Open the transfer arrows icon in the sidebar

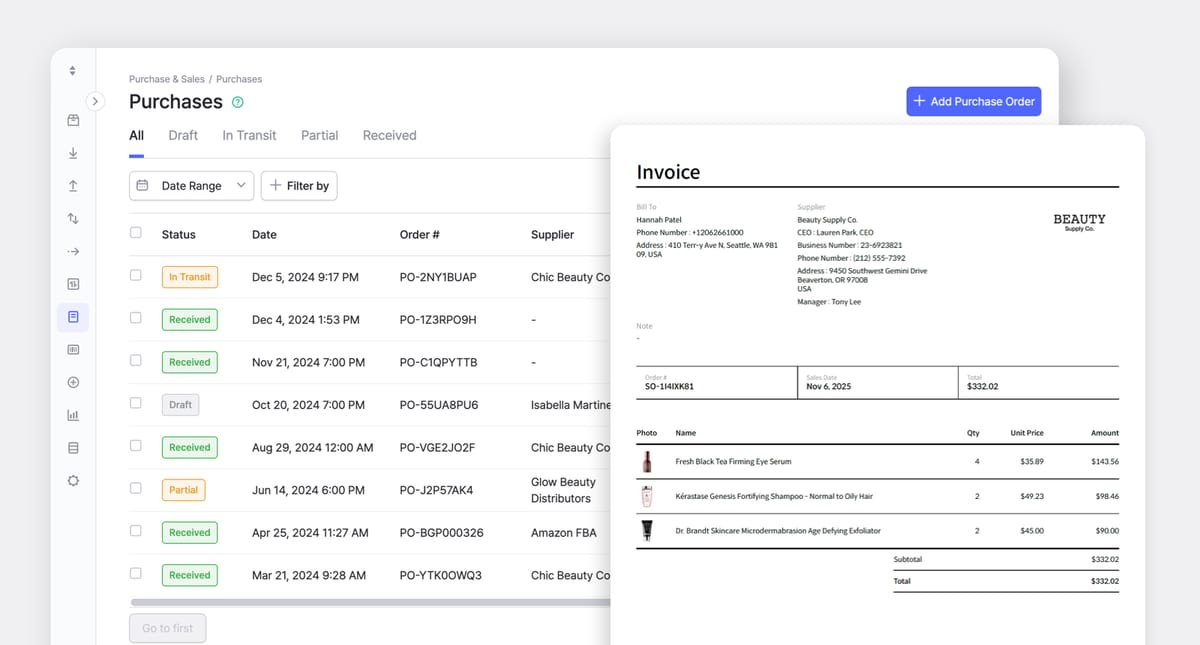coord(72,217)
